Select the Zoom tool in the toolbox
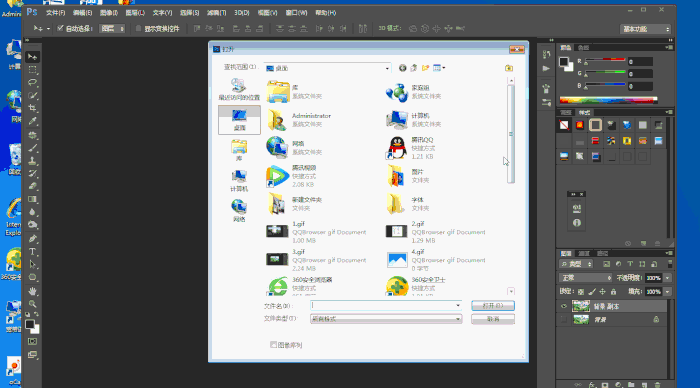 tap(32, 304)
